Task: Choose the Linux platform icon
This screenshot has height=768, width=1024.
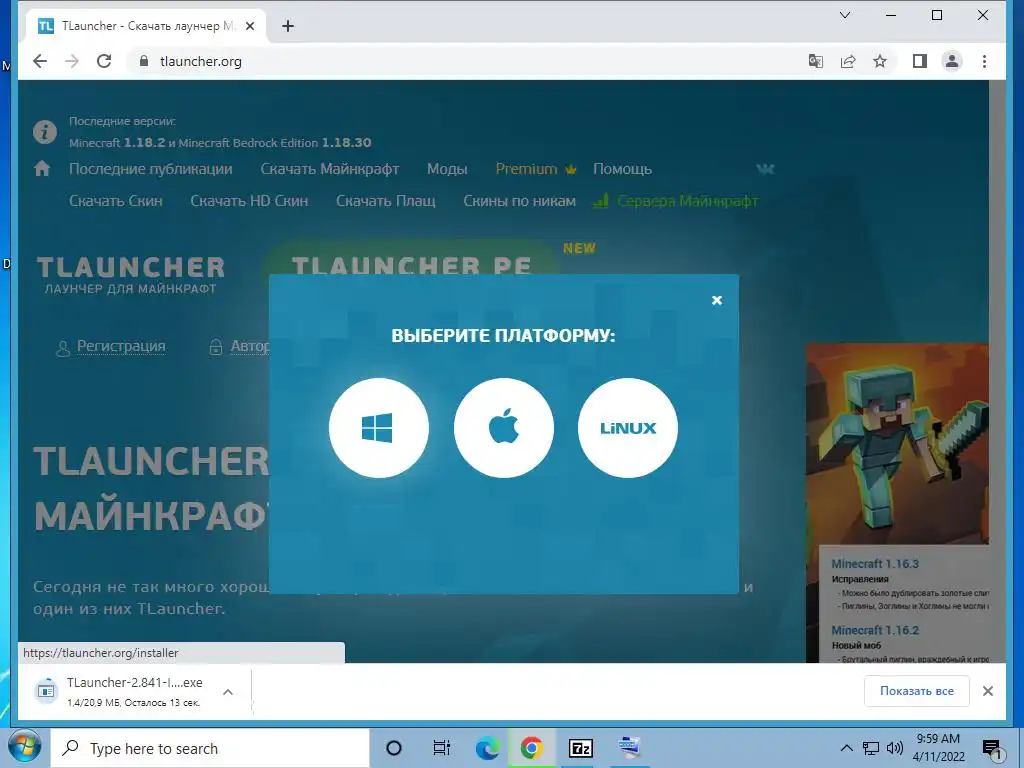Action: 628,428
